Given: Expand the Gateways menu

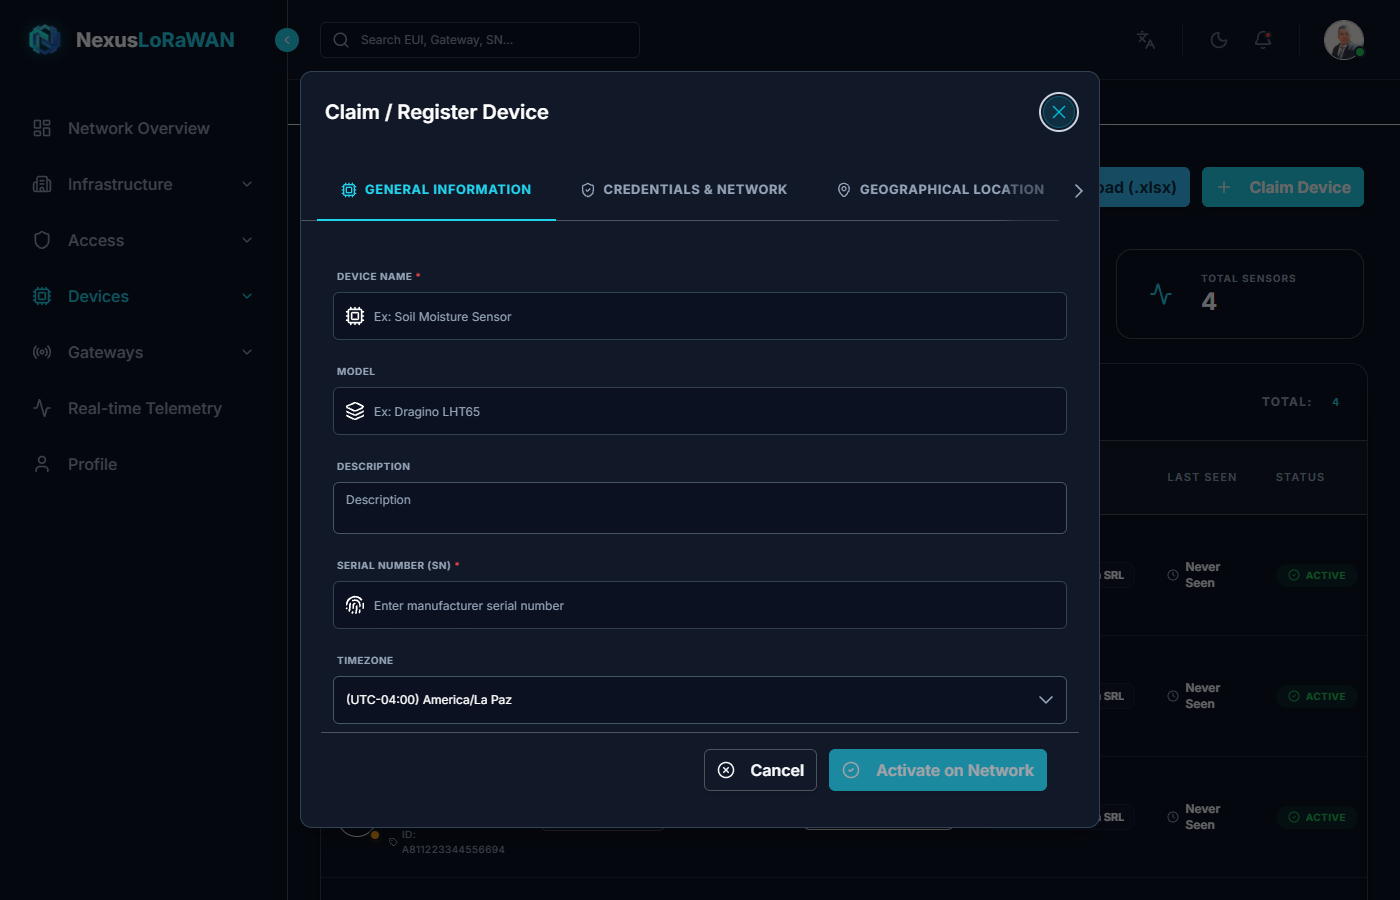Looking at the screenshot, I should tap(143, 352).
